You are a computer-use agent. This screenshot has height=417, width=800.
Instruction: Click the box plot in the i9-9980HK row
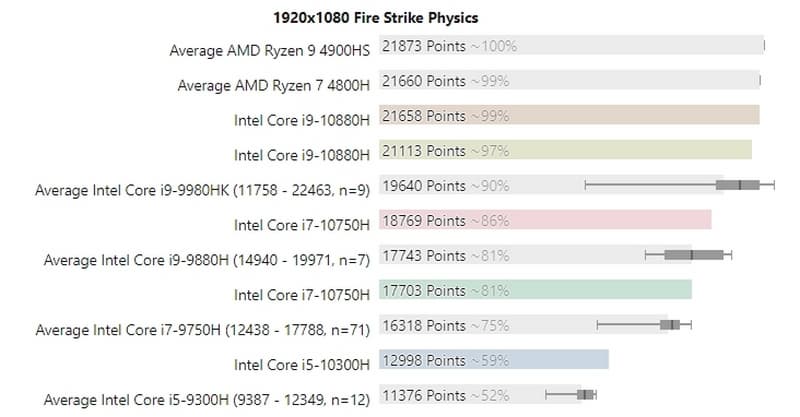pyautogui.click(x=738, y=185)
